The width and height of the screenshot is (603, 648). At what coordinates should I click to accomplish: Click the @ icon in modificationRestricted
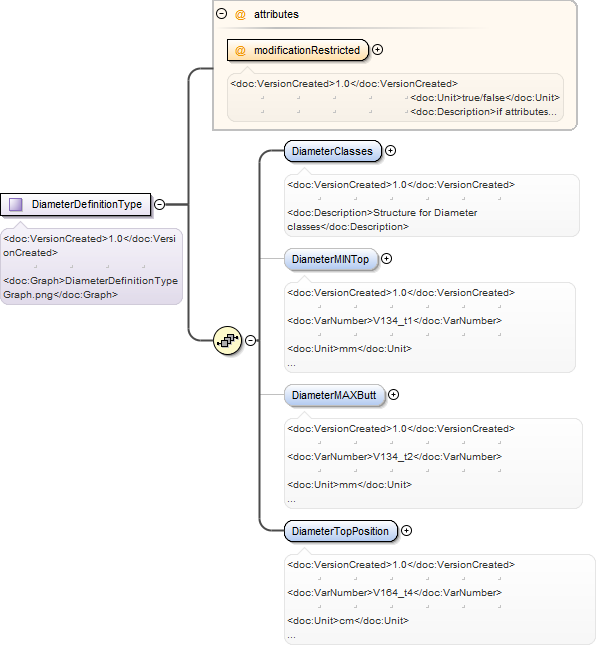240,50
